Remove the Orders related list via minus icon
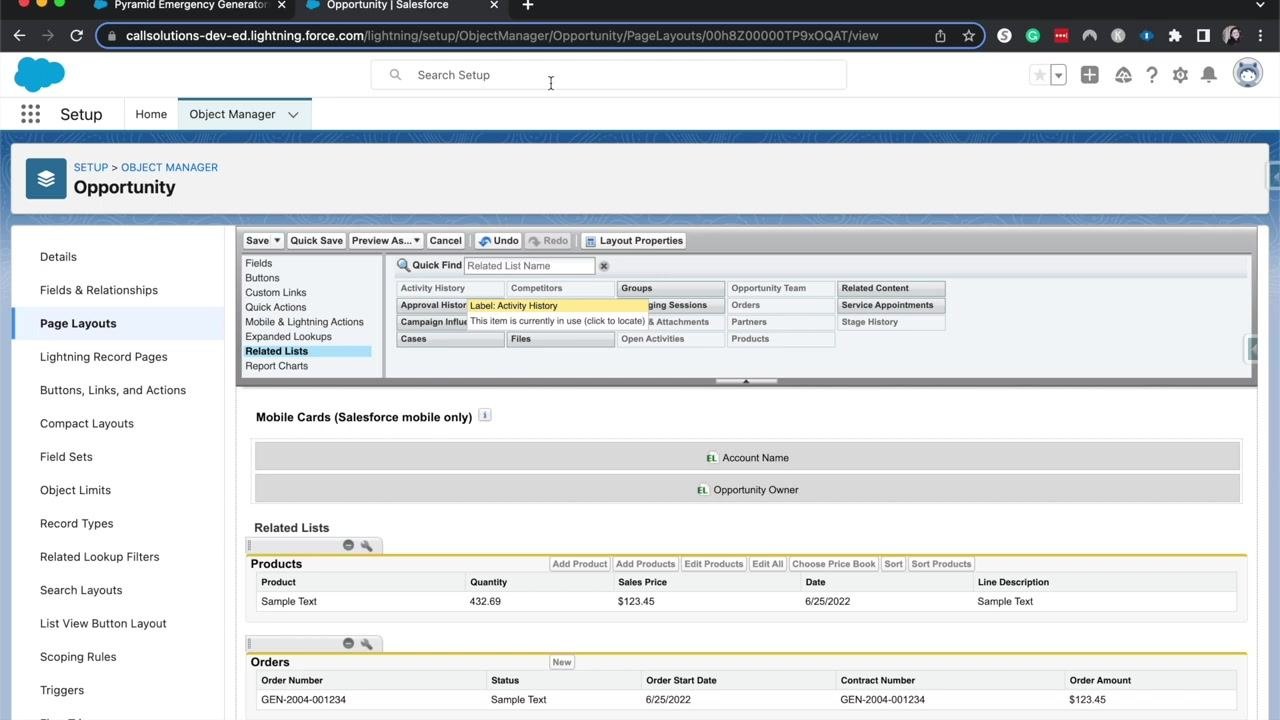This screenshot has height=720, width=1280. point(348,643)
